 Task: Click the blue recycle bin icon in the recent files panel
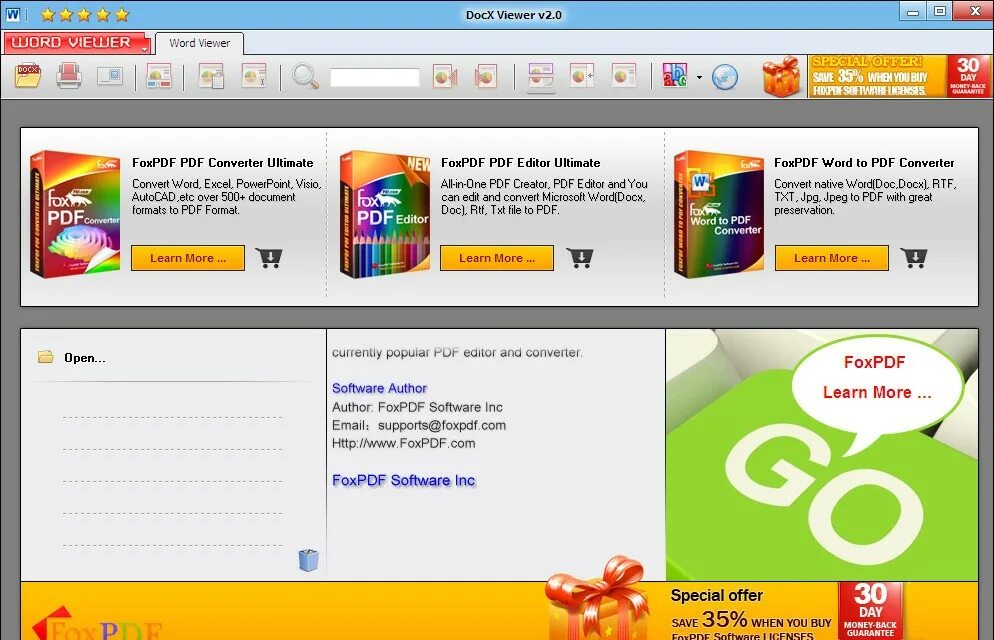[309, 560]
